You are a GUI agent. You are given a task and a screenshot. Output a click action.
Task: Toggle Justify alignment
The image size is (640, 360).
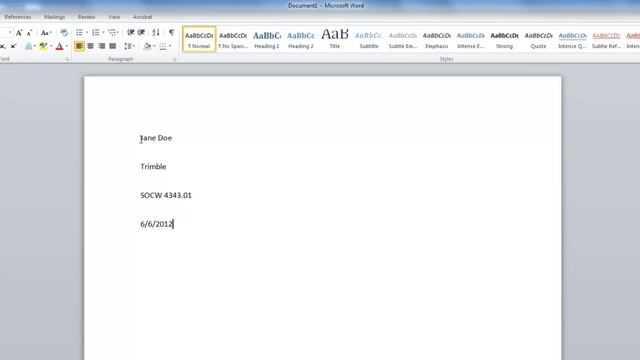[x=113, y=46]
